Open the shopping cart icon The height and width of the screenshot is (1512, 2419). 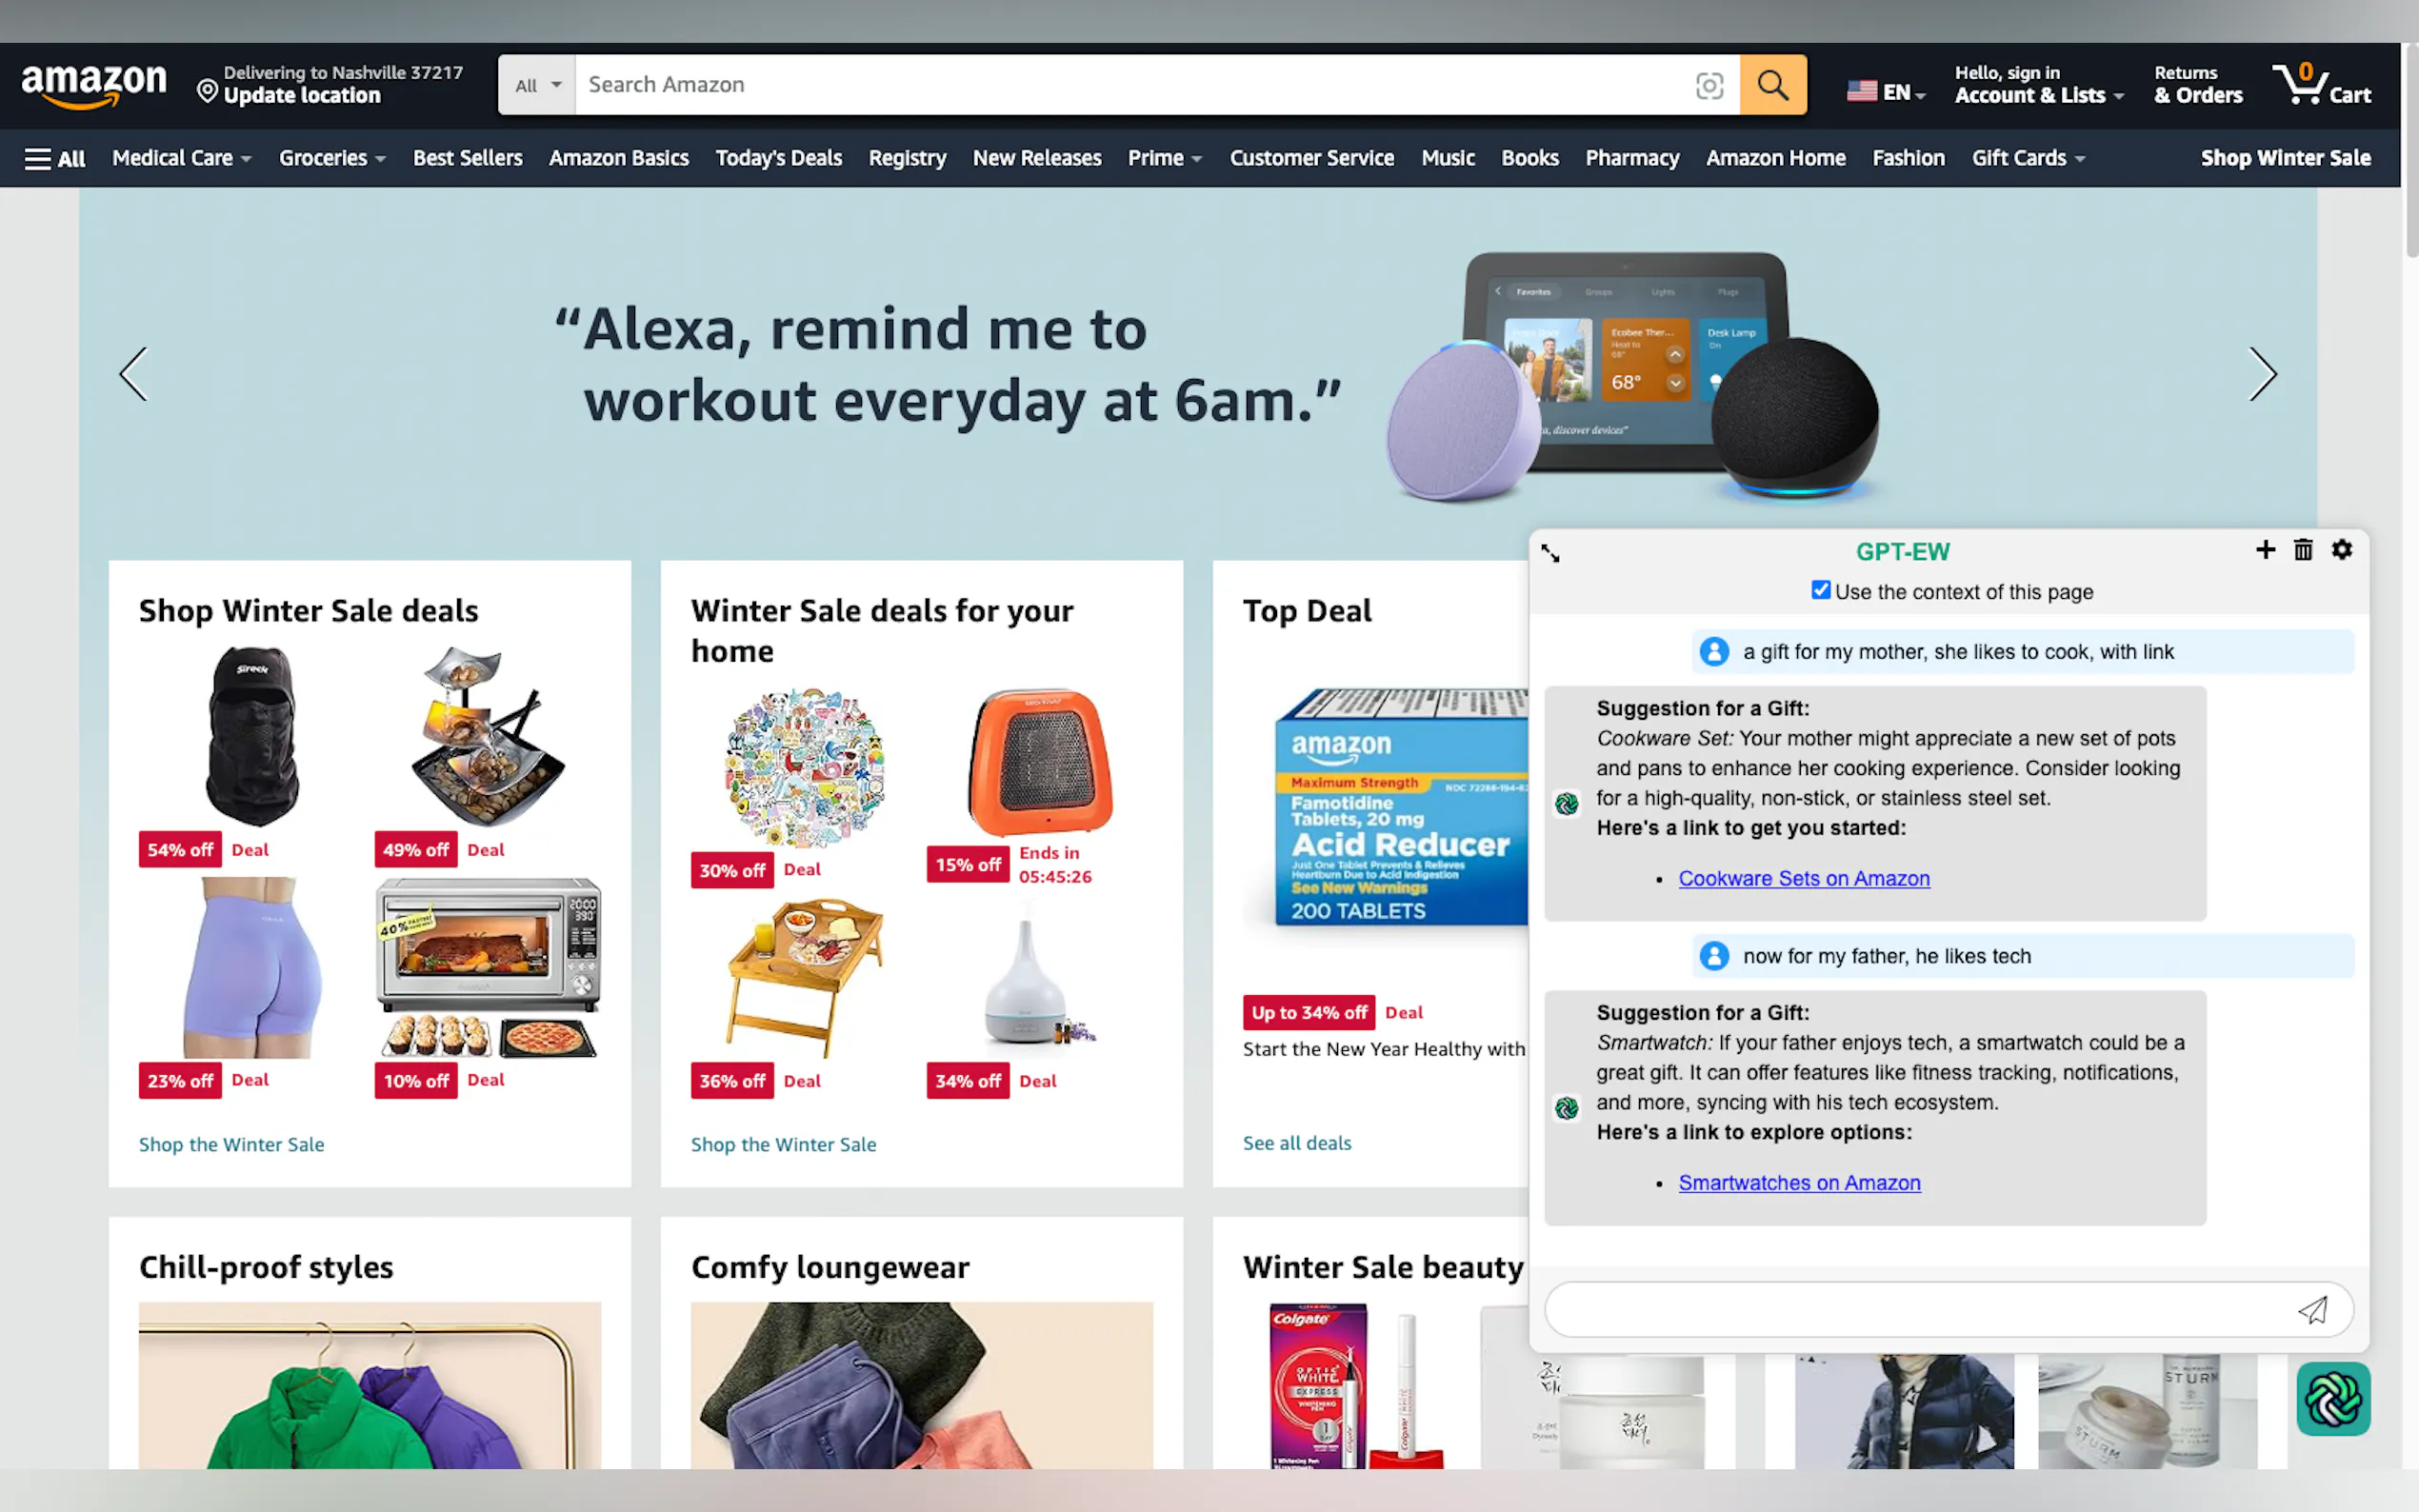[x=2321, y=85]
